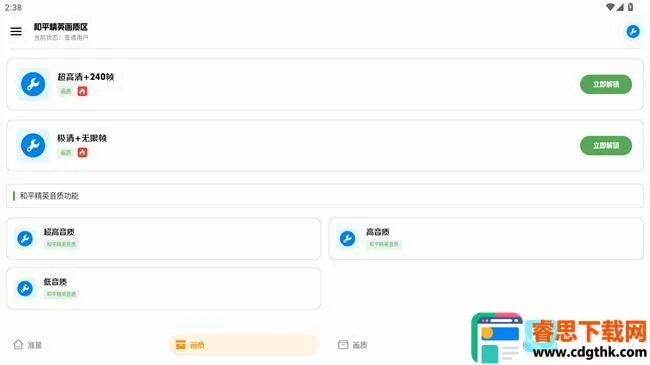Tap green tag under 超高音质
Image resolution: width=650 pixels, height=365 pixels.
(61, 244)
